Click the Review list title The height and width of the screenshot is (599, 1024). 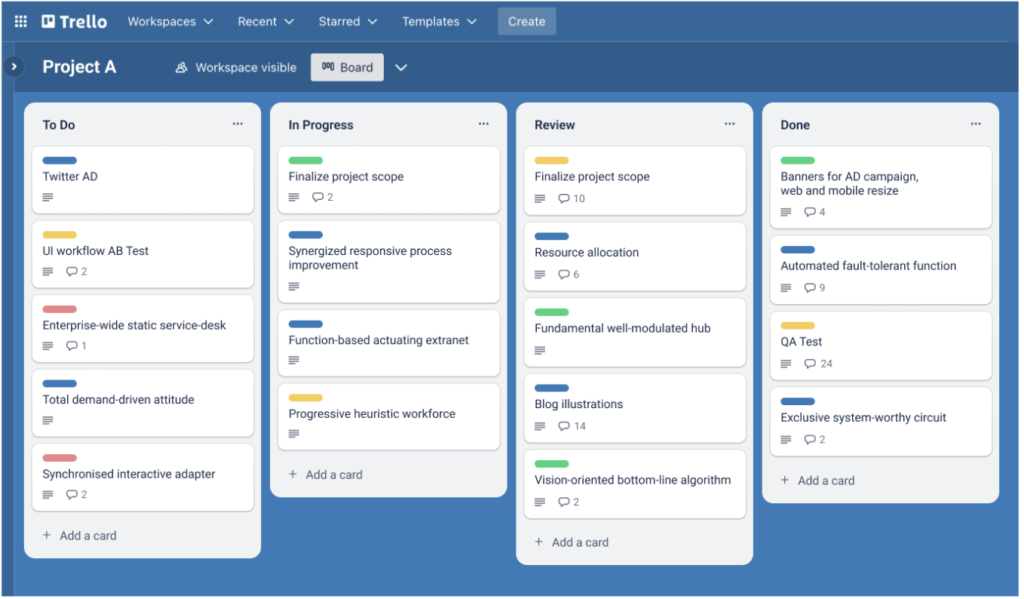[554, 125]
